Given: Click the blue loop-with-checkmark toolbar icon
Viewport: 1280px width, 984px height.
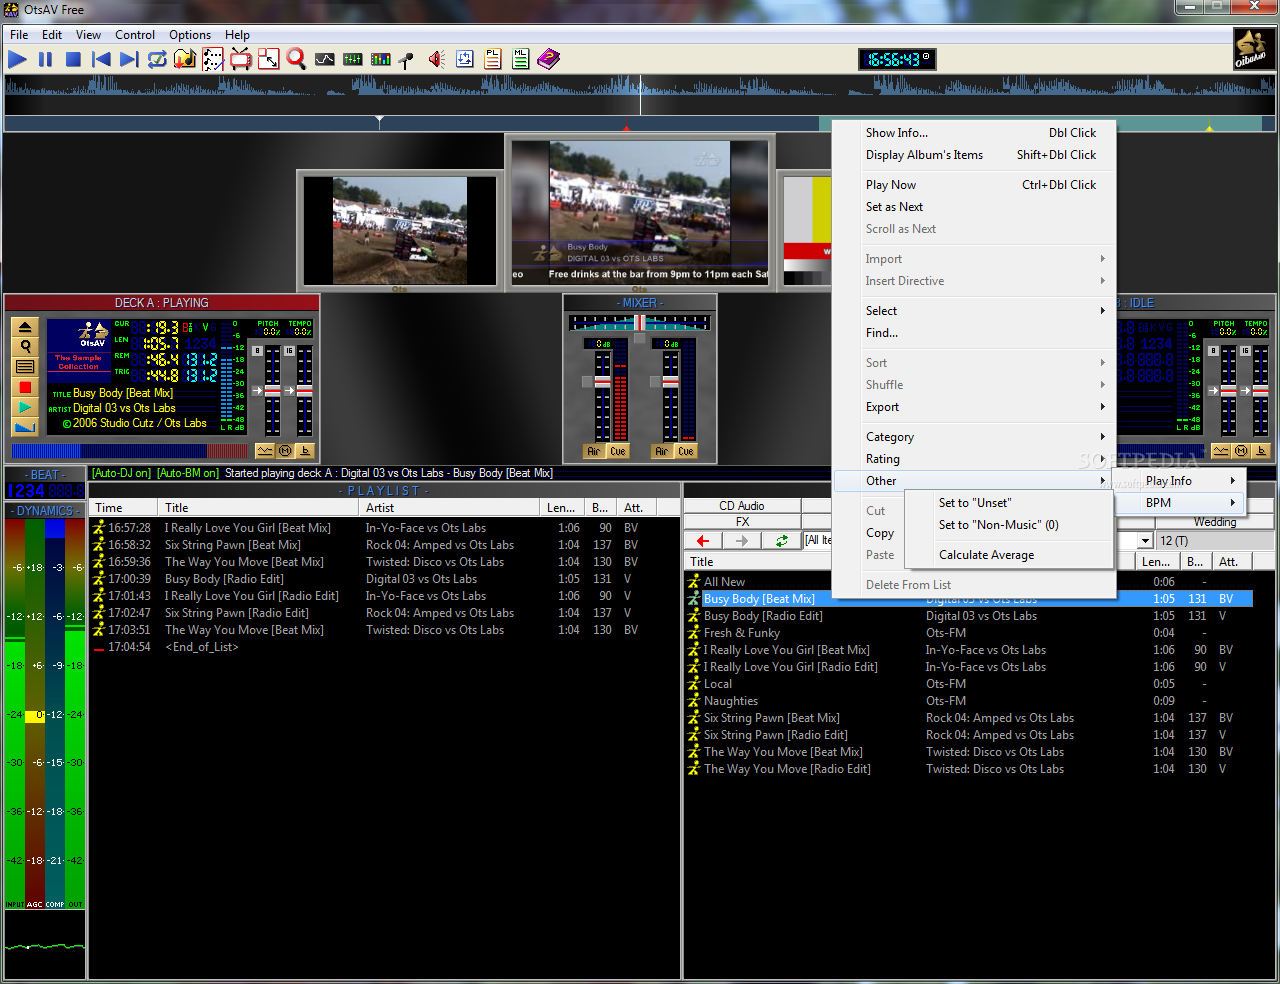Looking at the screenshot, I should 157,60.
